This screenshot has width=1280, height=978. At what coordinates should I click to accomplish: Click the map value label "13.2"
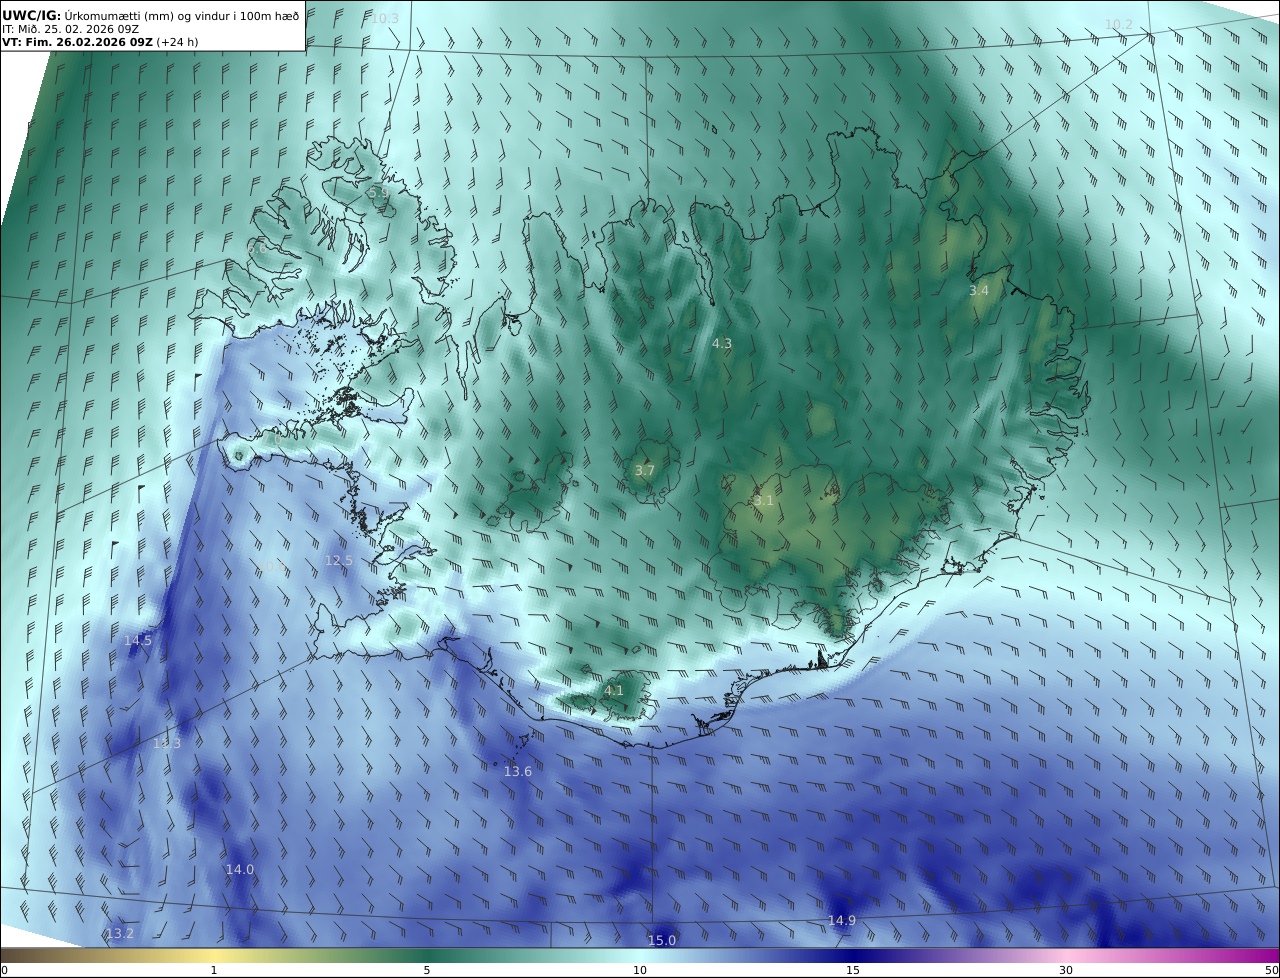(x=119, y=934)
